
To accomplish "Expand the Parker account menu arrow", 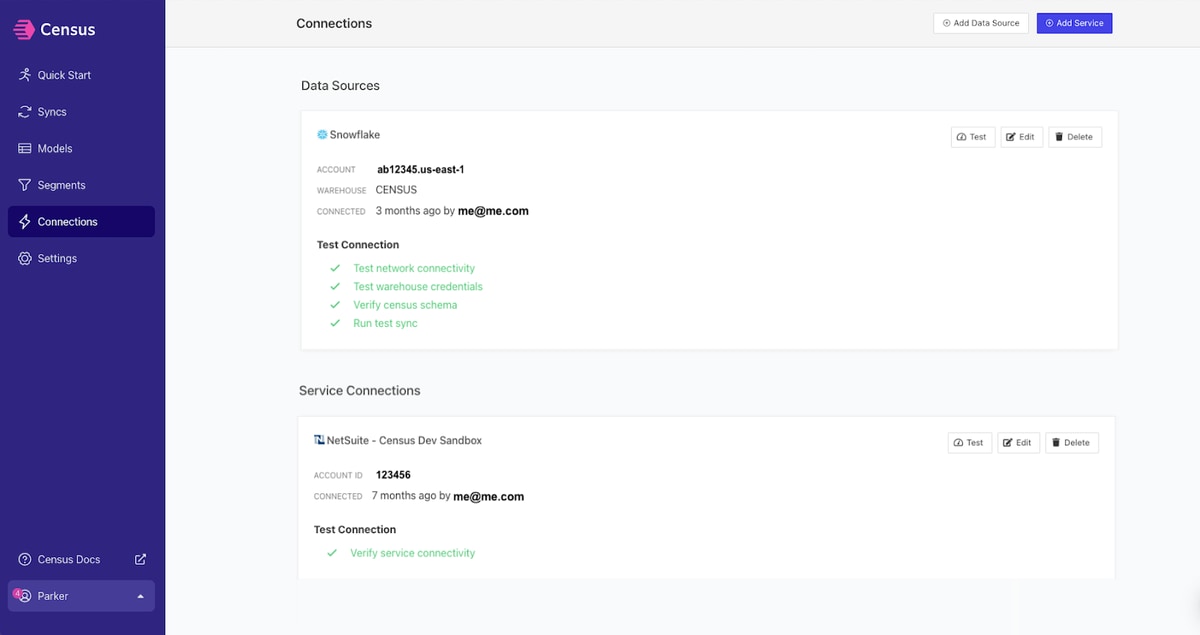I will 140,596.
